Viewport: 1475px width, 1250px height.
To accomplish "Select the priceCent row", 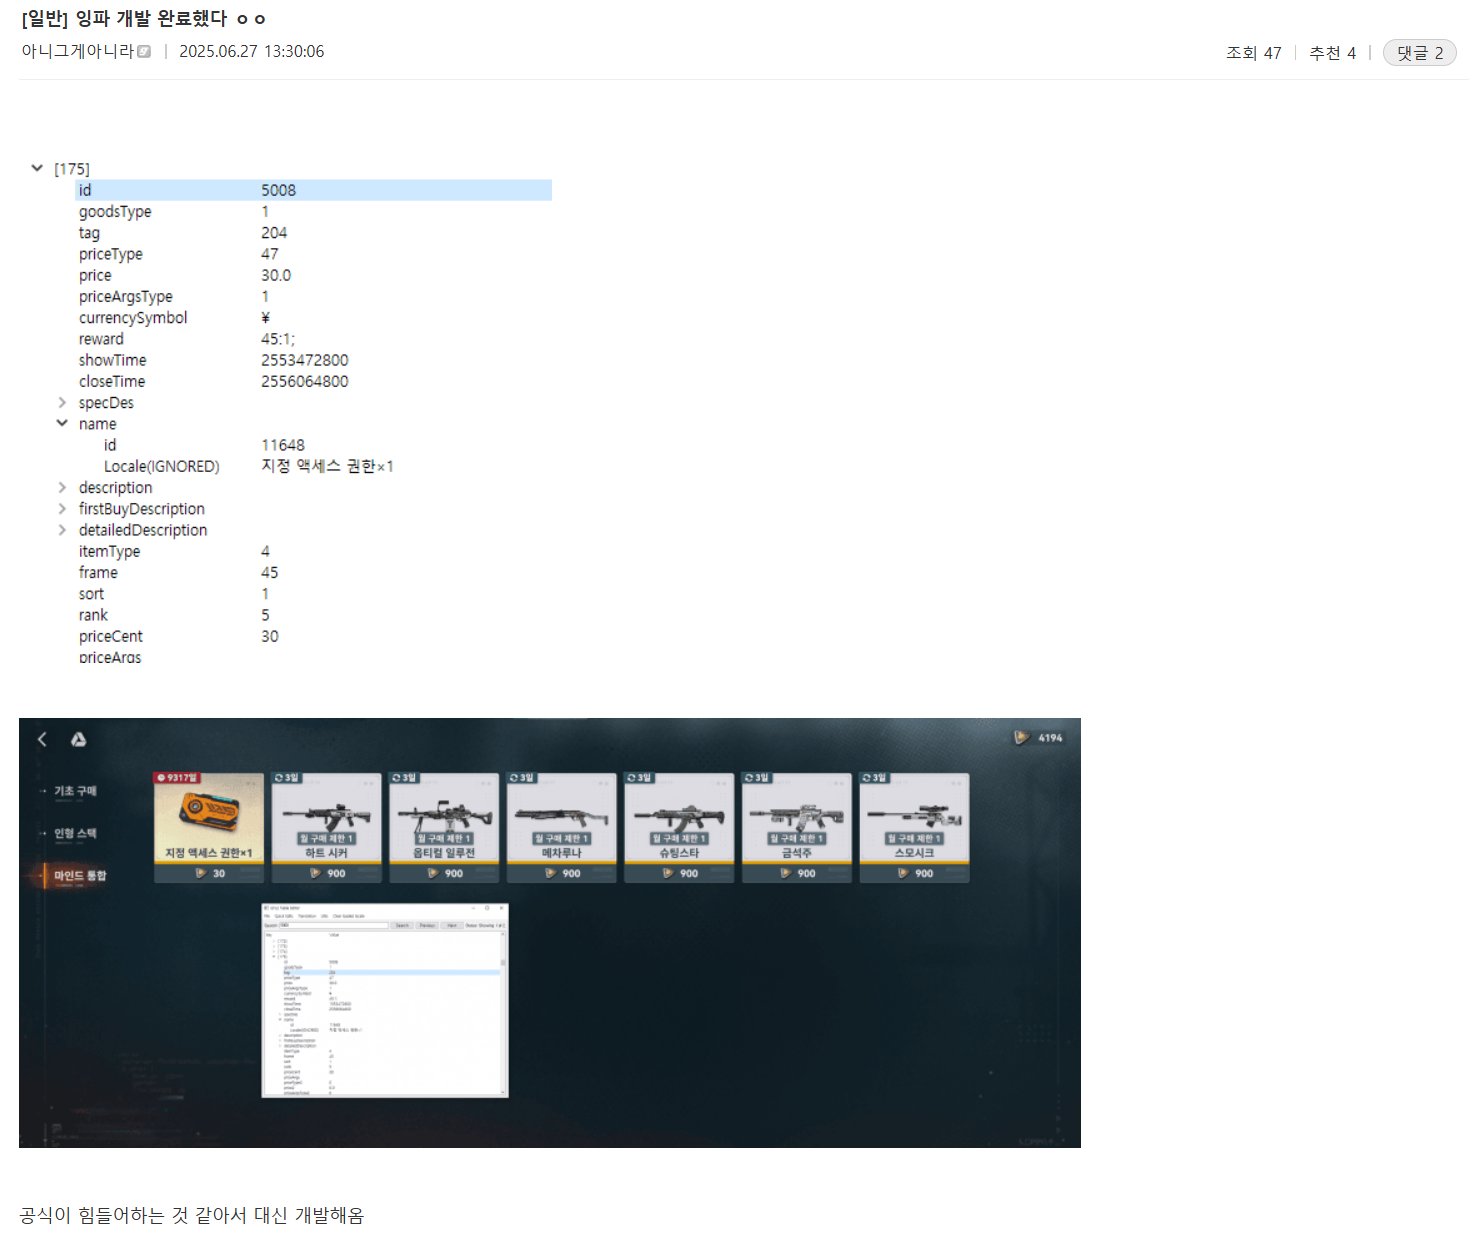I will pyautogui.click(x=314, y=637).
